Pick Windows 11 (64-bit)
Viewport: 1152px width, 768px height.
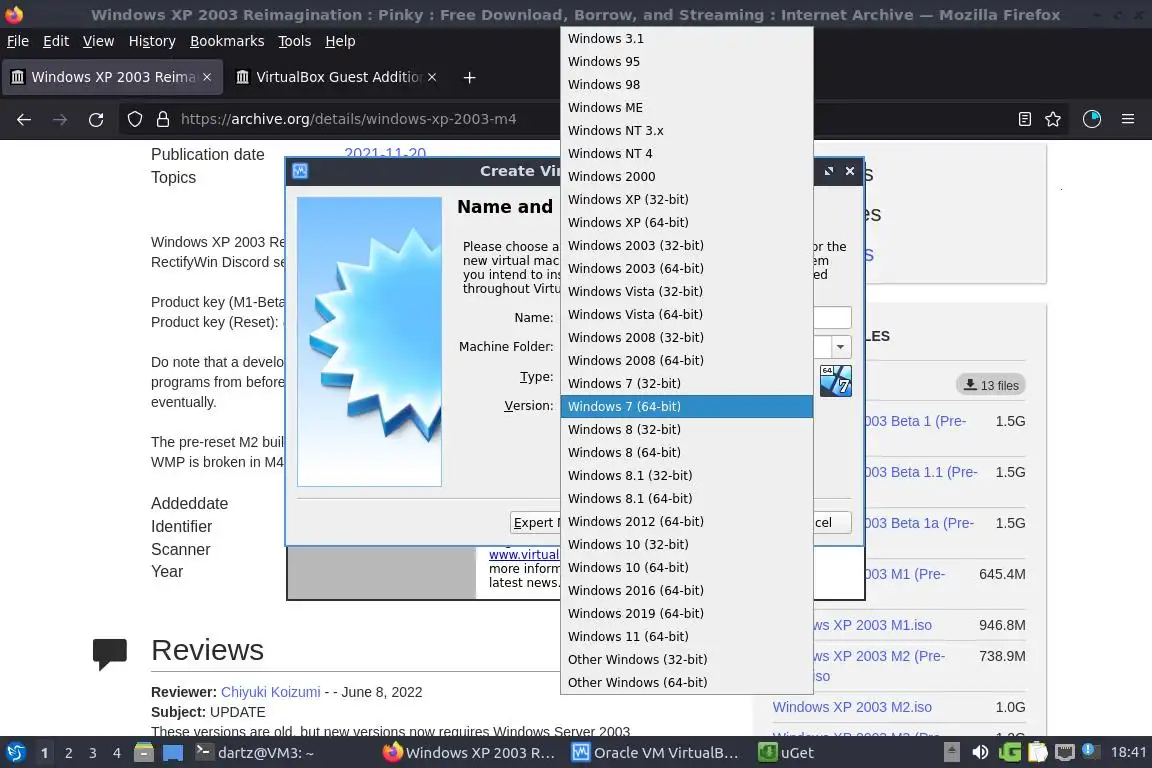tap(686, 636)
